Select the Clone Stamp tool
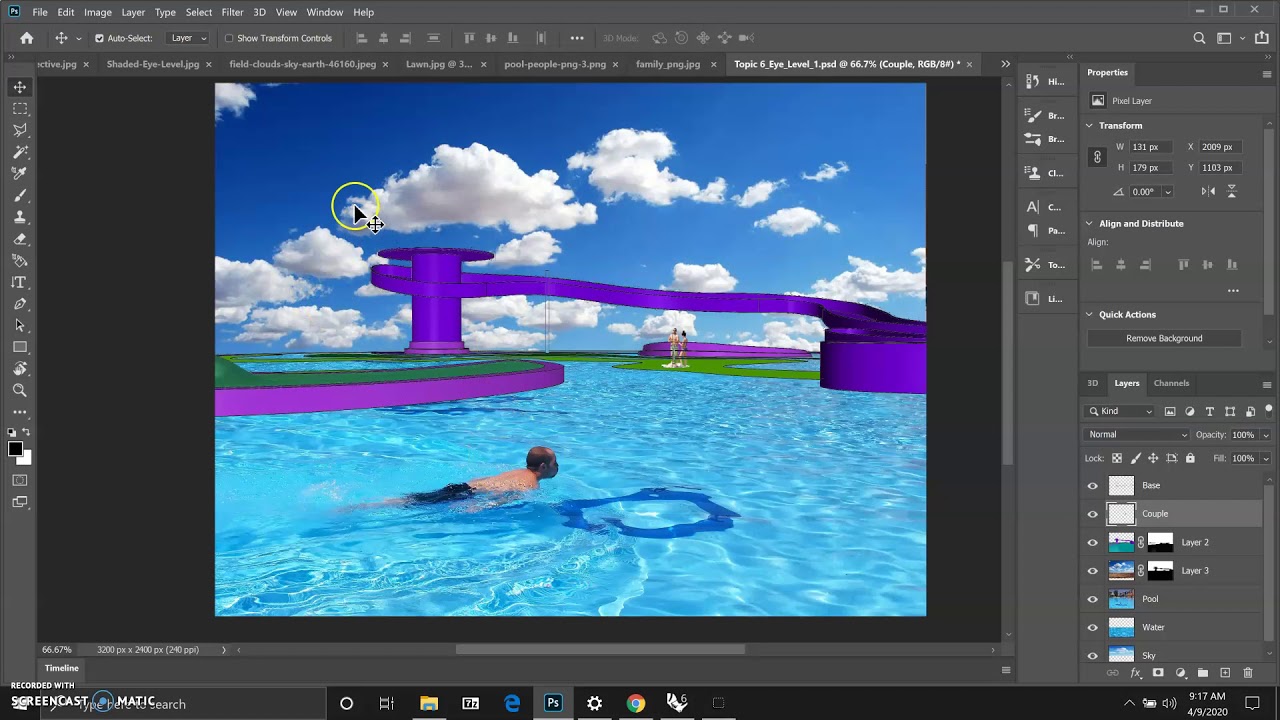 (20, 217)
